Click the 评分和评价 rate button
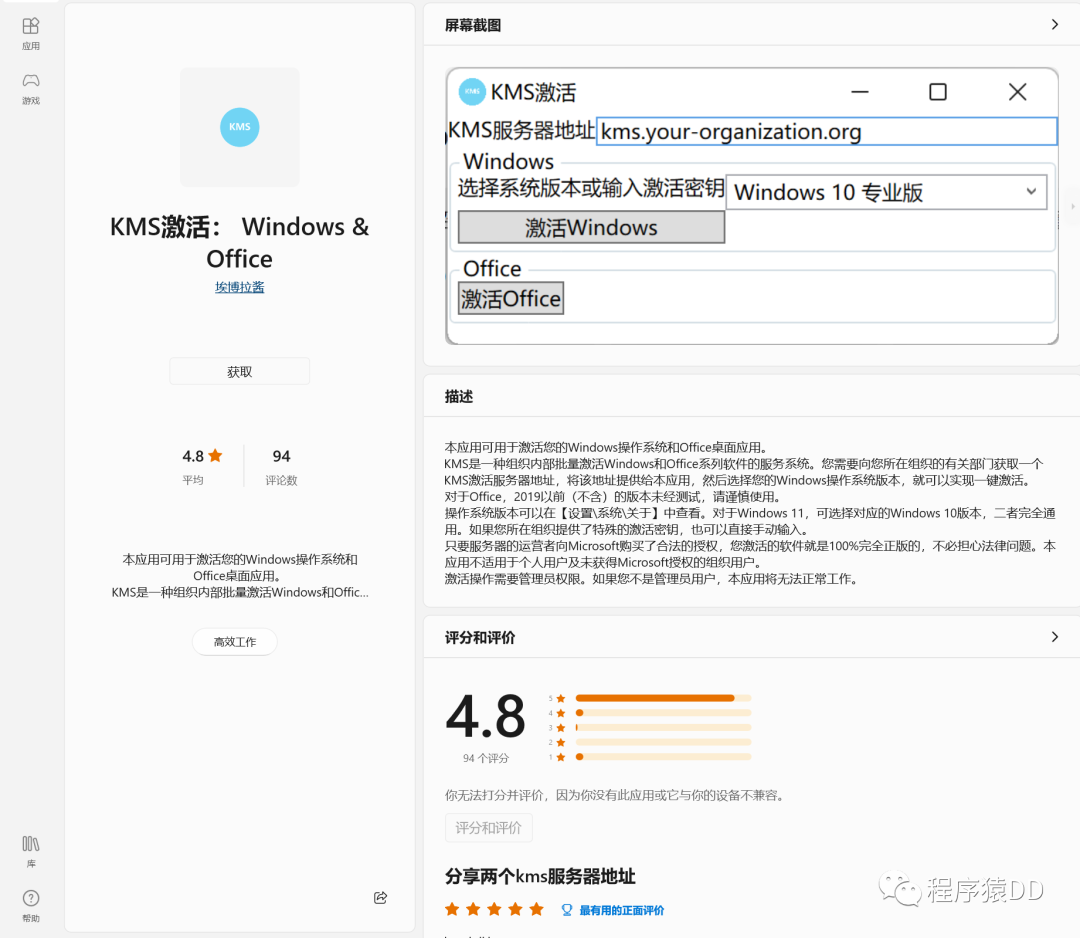 point(488,828)
